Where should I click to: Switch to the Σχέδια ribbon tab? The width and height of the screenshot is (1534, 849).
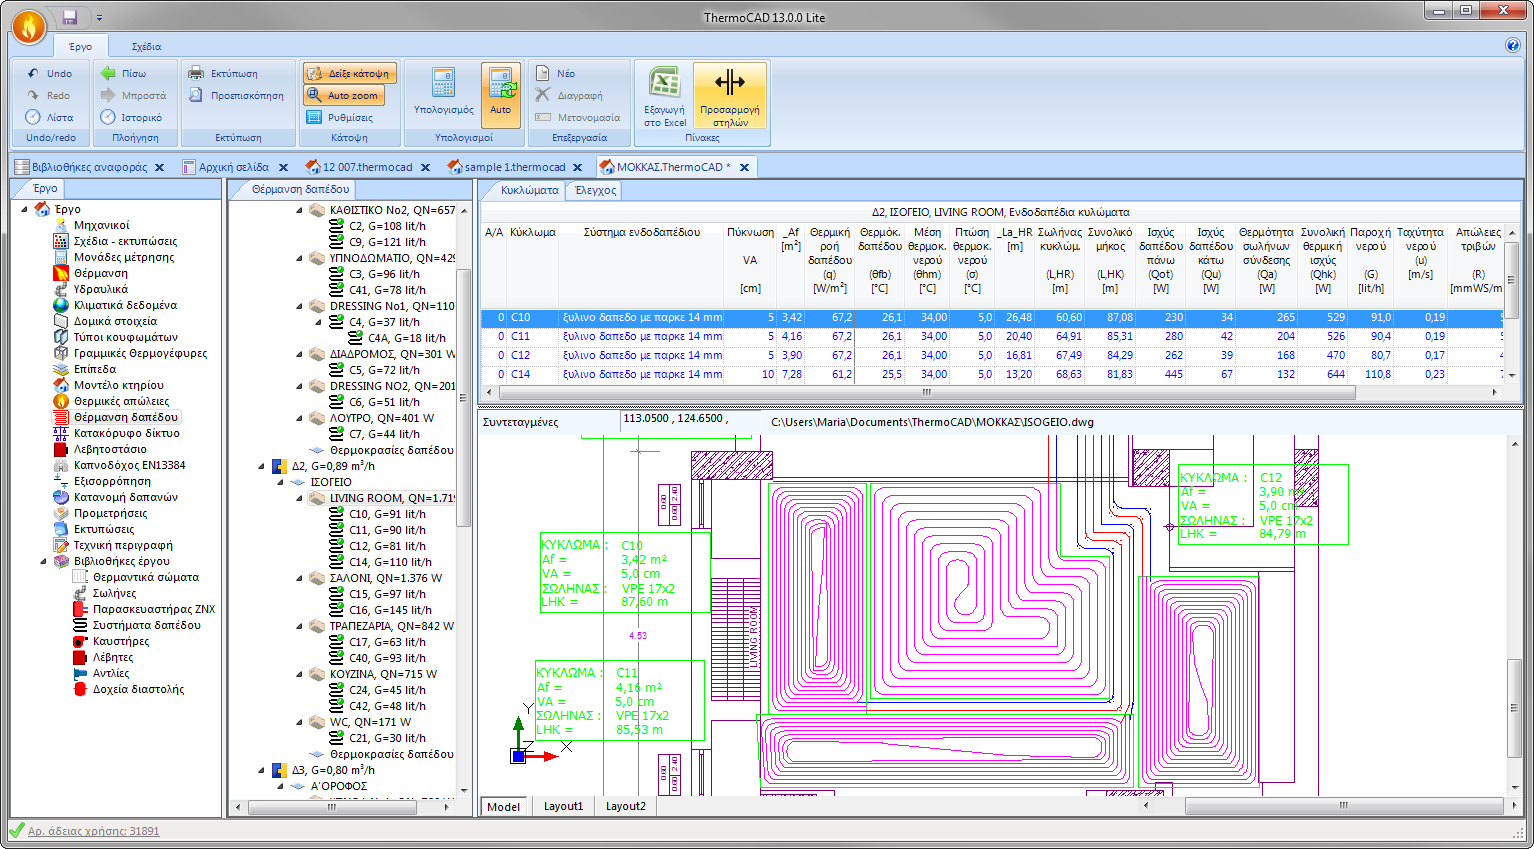pyautogui.click(x=146, y=45)
